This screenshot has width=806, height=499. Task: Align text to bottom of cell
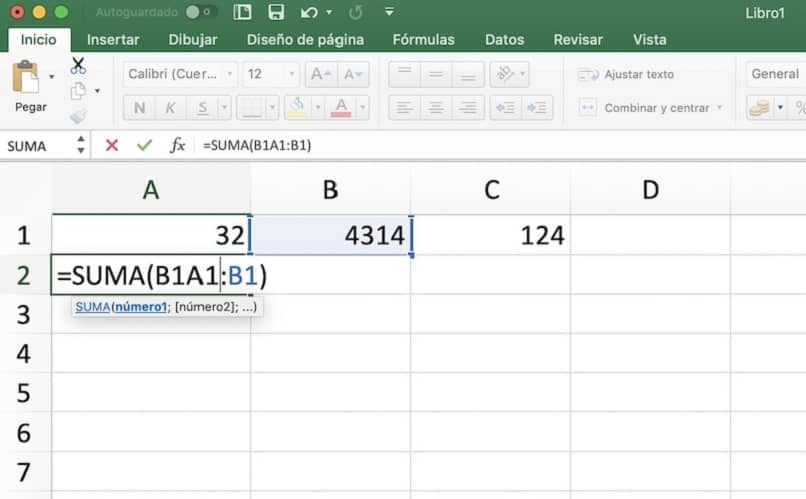[468, 75]
